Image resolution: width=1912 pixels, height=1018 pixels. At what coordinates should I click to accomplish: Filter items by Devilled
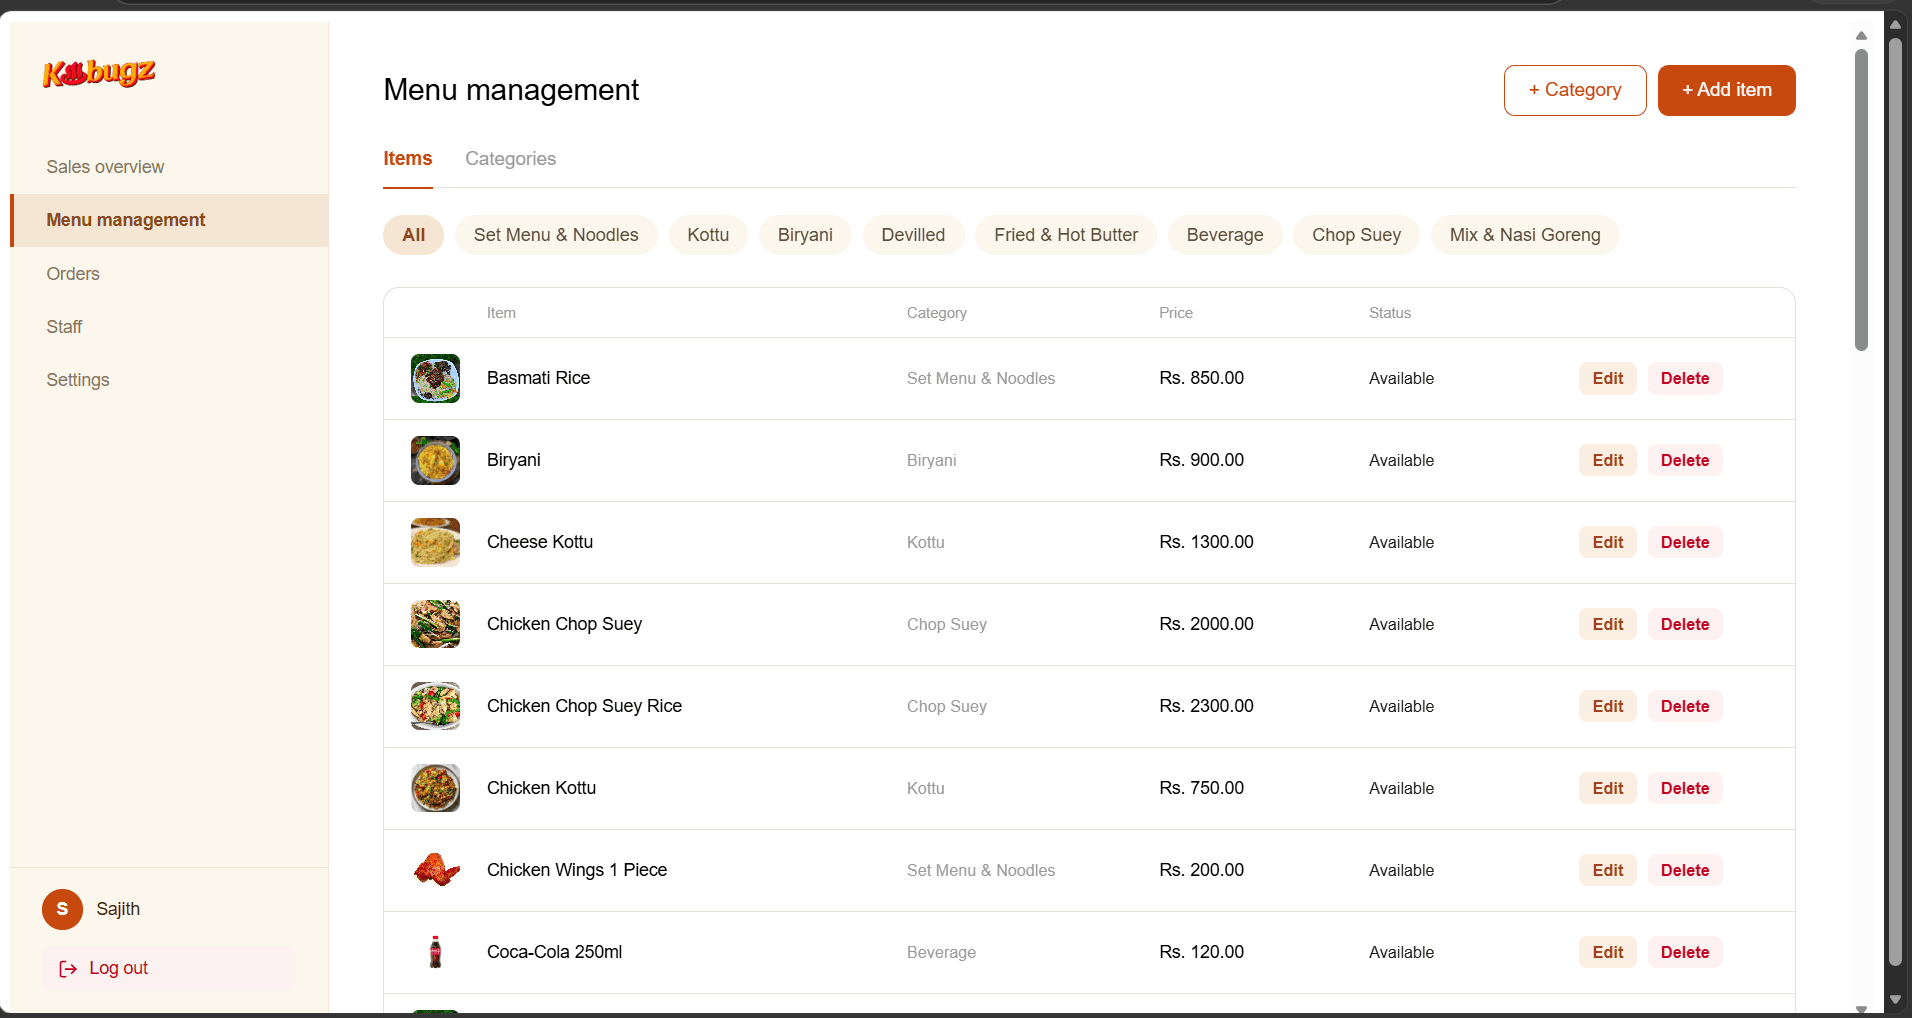[913, 235]
